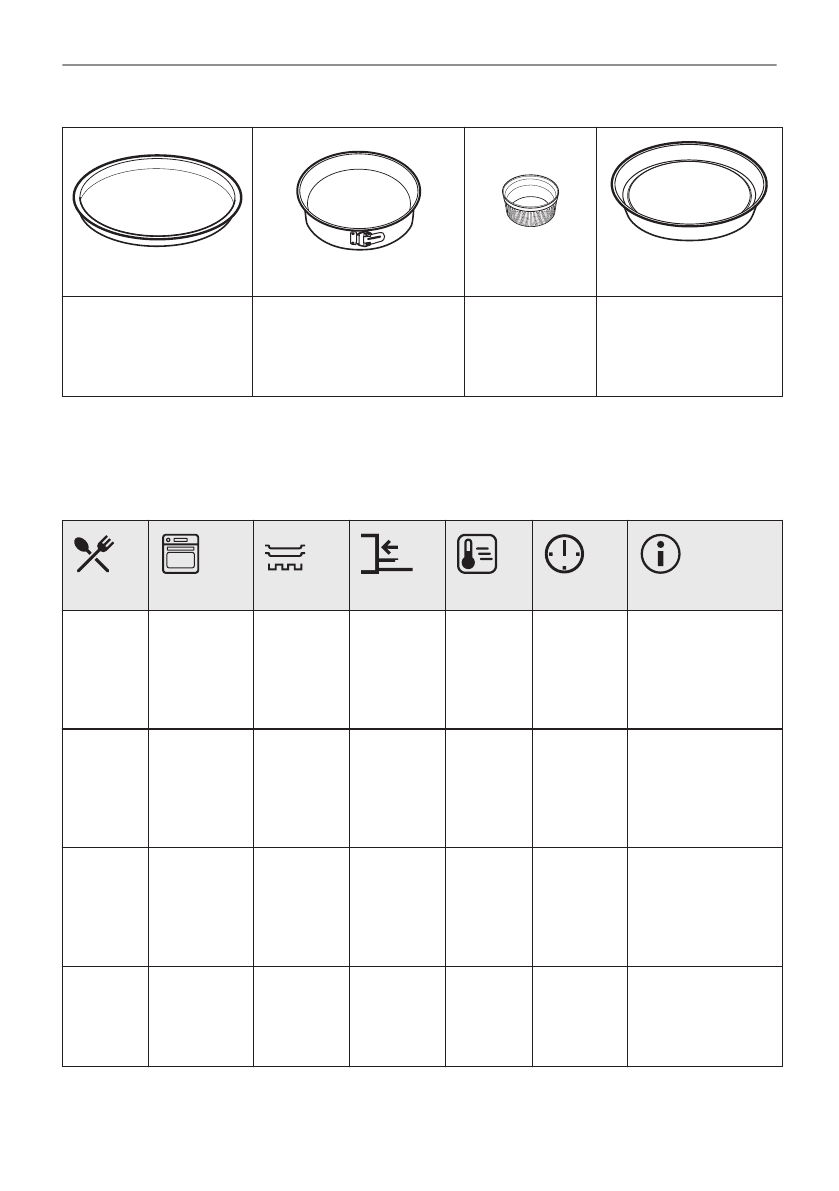Select the springform cake tin with clasp
Image resolution: width=839 pixels, height=1191 pixels.
[358, 201]
